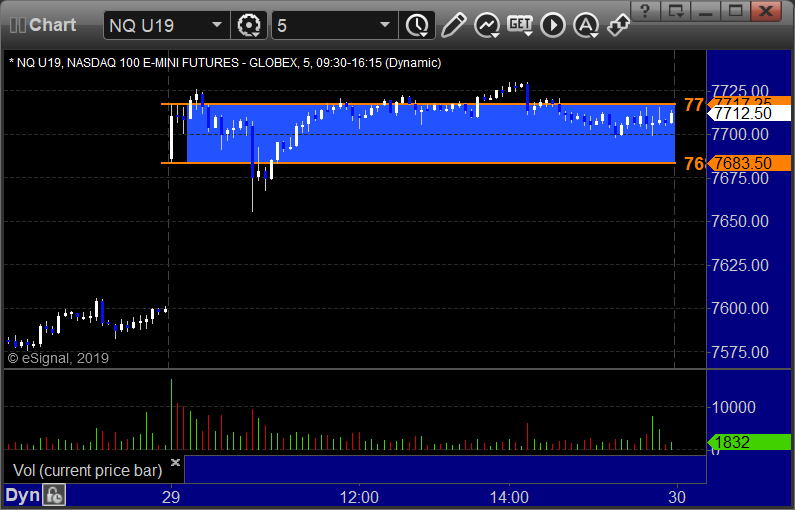Screen dimensions: 795x510
Task: Click the 7575.00 price axis label
Action: [x=740, y=352]
